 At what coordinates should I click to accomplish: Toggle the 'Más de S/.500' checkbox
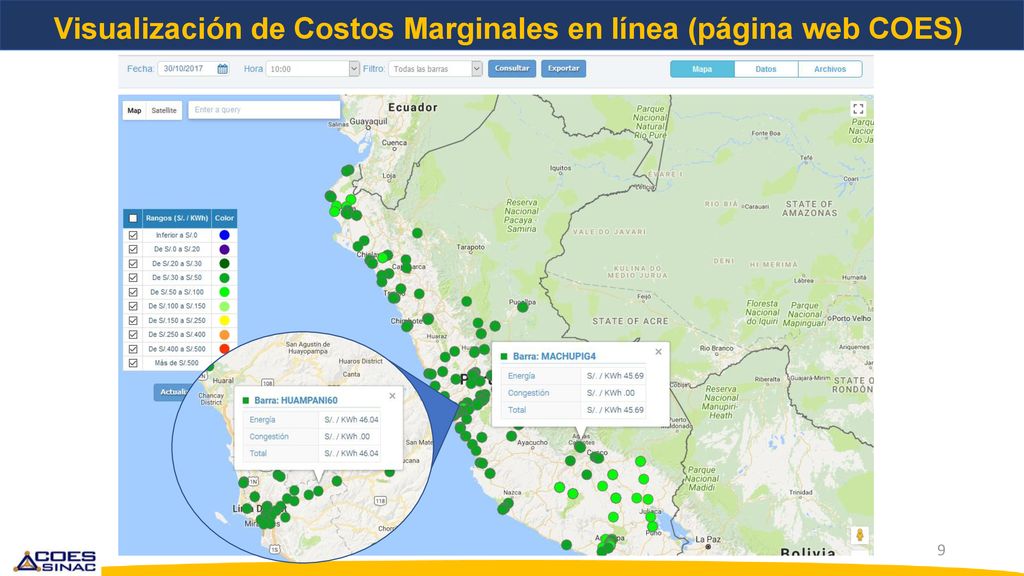coord(133,363)
